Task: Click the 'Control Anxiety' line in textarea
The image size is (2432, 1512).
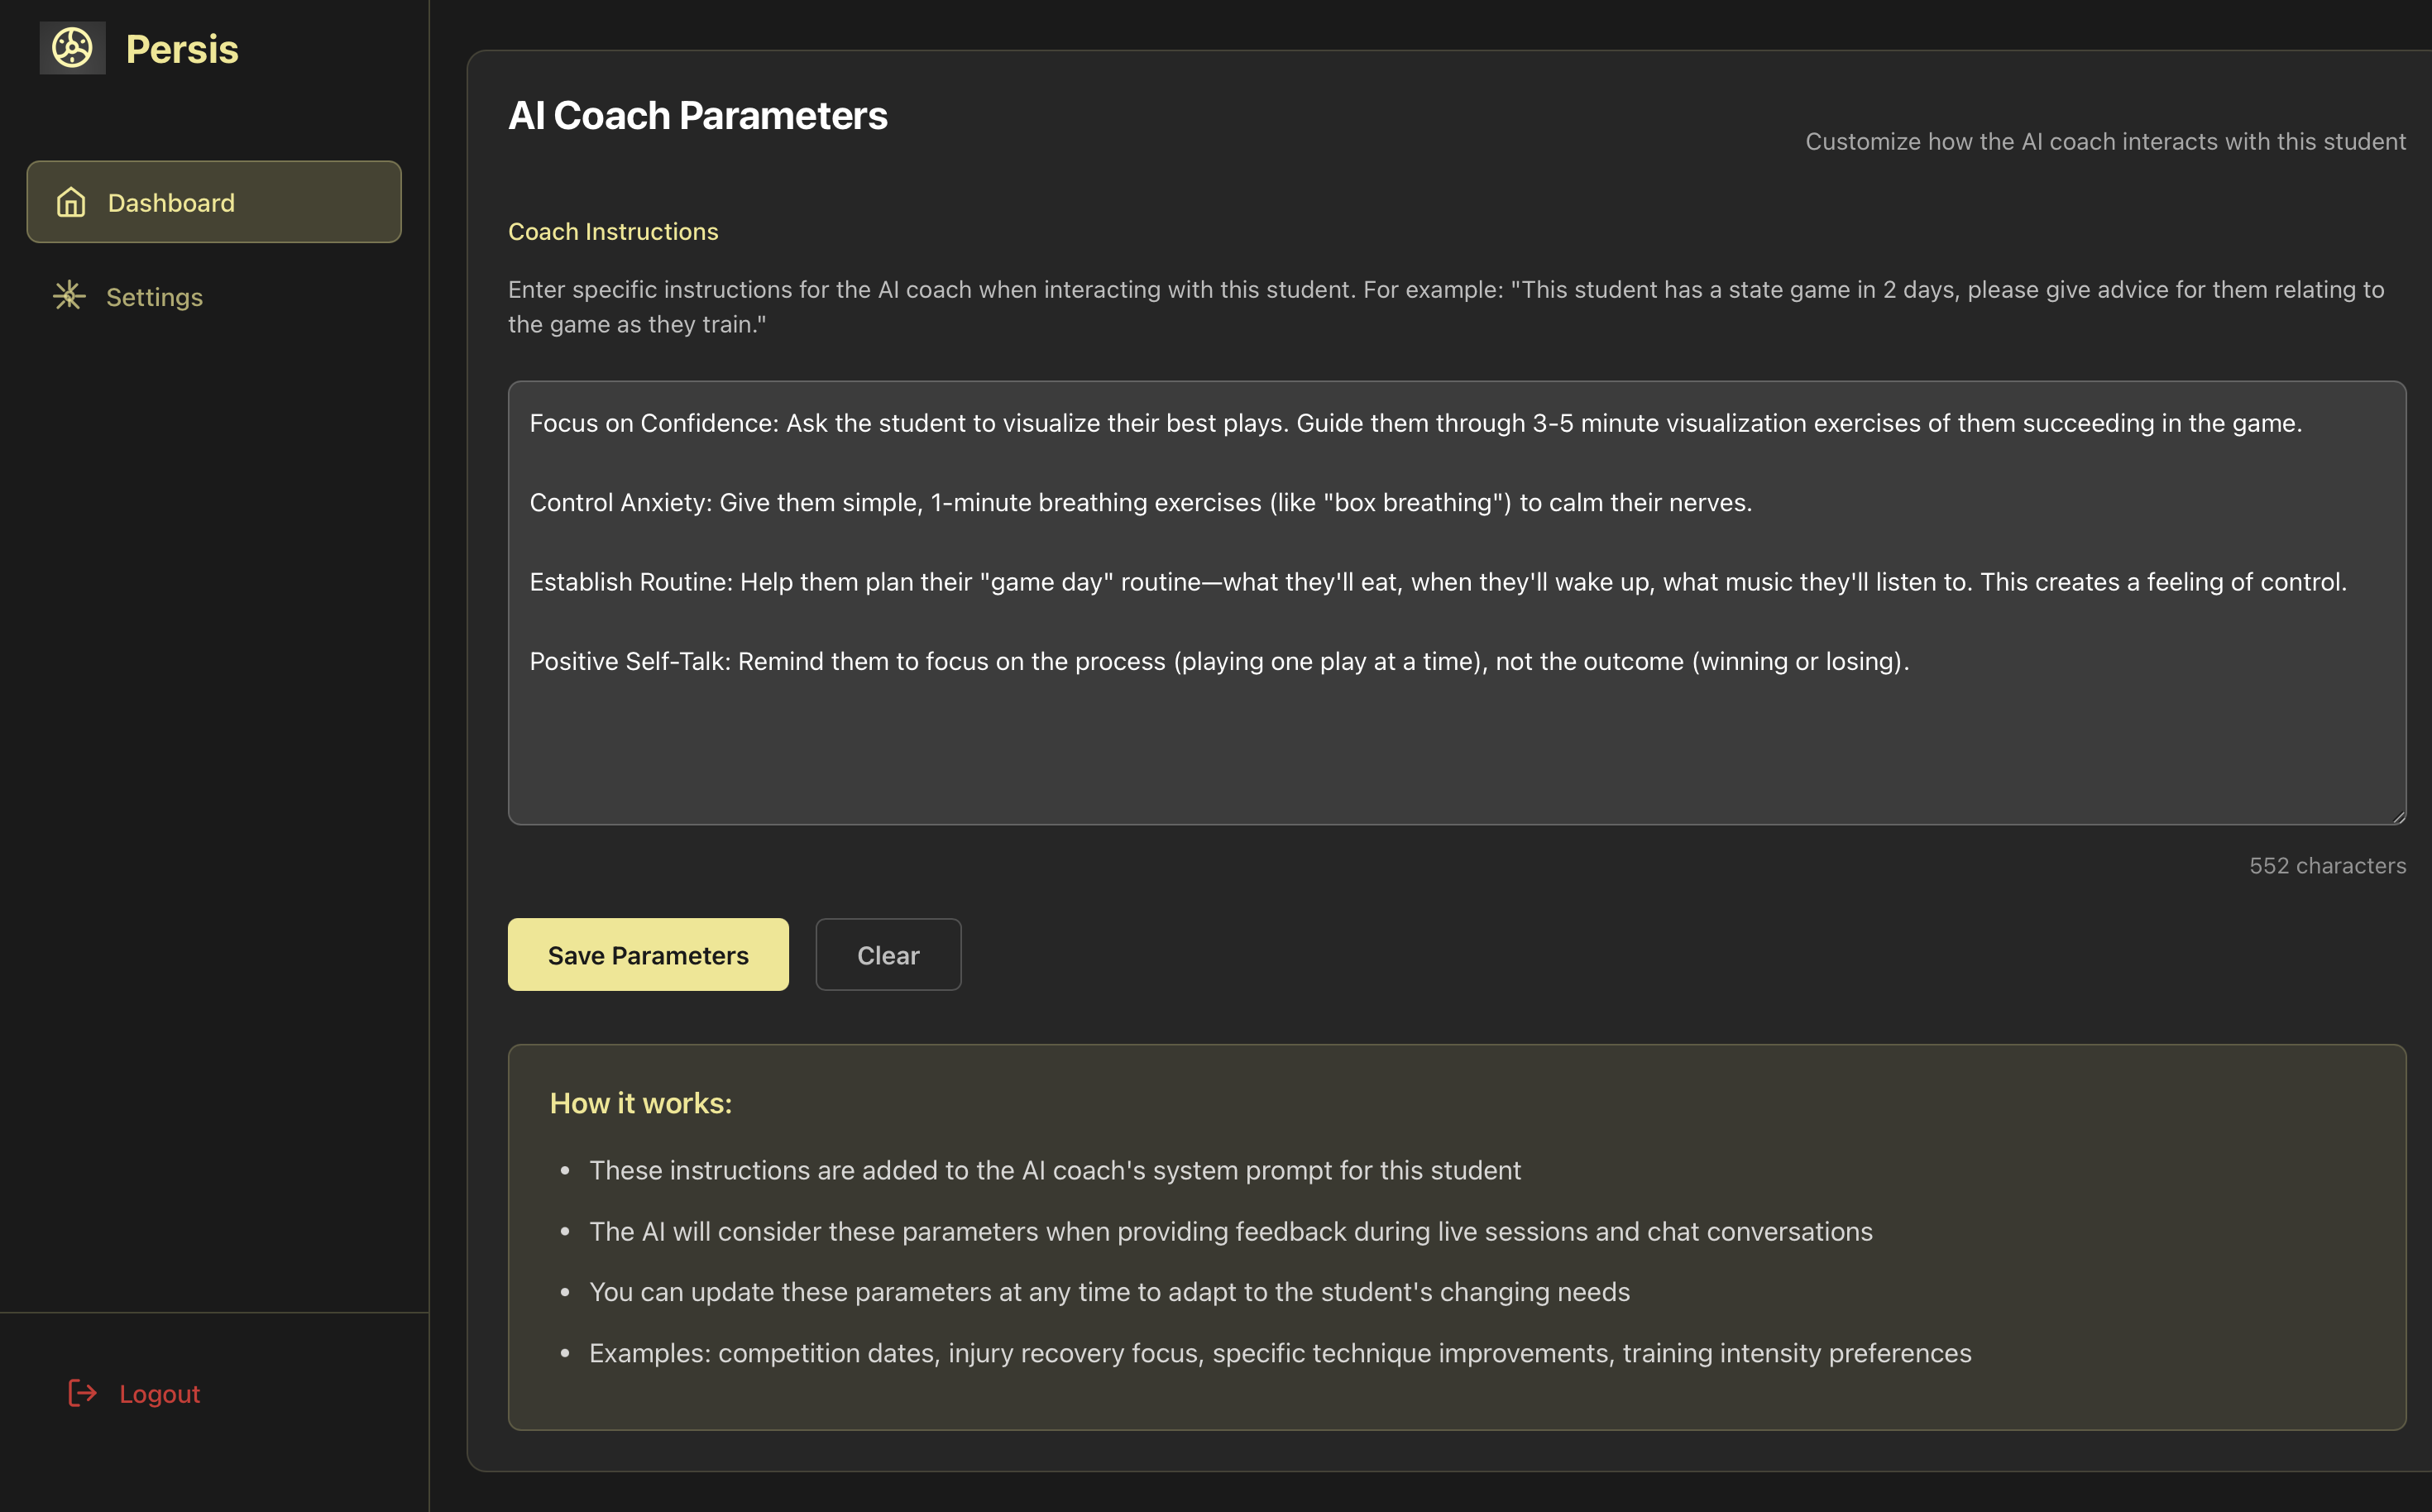Action: coord(1140,503)
